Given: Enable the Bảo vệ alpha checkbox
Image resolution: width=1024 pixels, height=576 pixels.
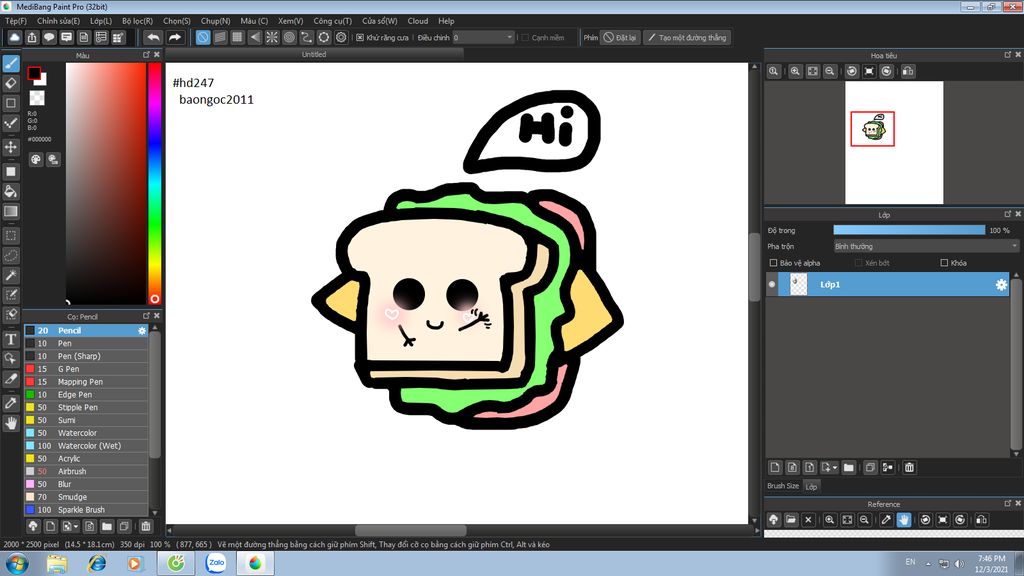Looking at the screenshot, I should [773, 263].
